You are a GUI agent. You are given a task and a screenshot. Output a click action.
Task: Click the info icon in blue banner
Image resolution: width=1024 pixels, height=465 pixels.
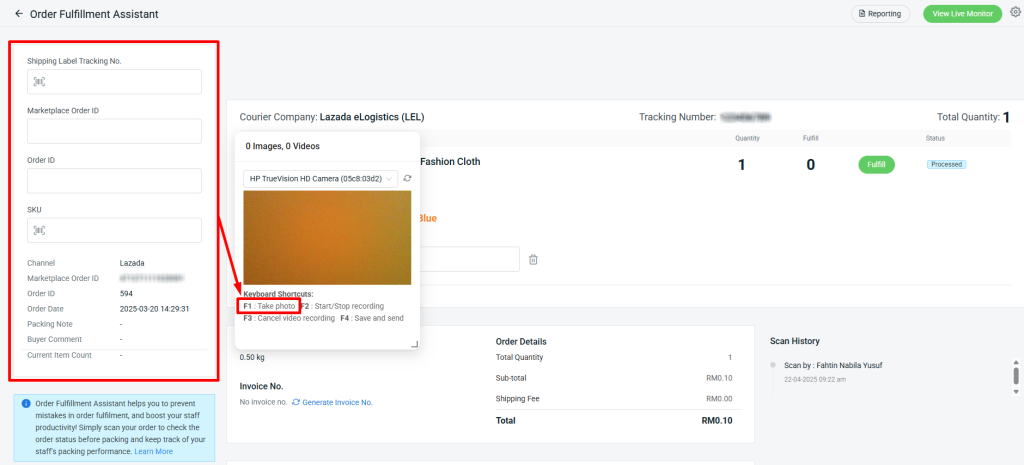(25, 403)
